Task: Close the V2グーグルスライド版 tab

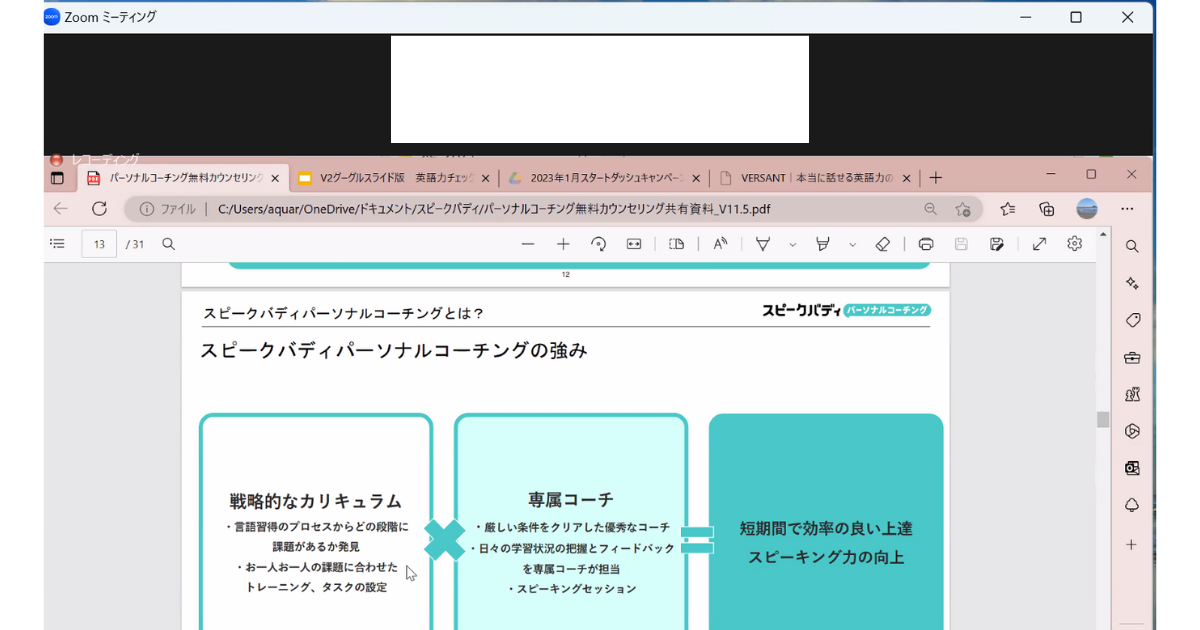Action: pos(485,178)
